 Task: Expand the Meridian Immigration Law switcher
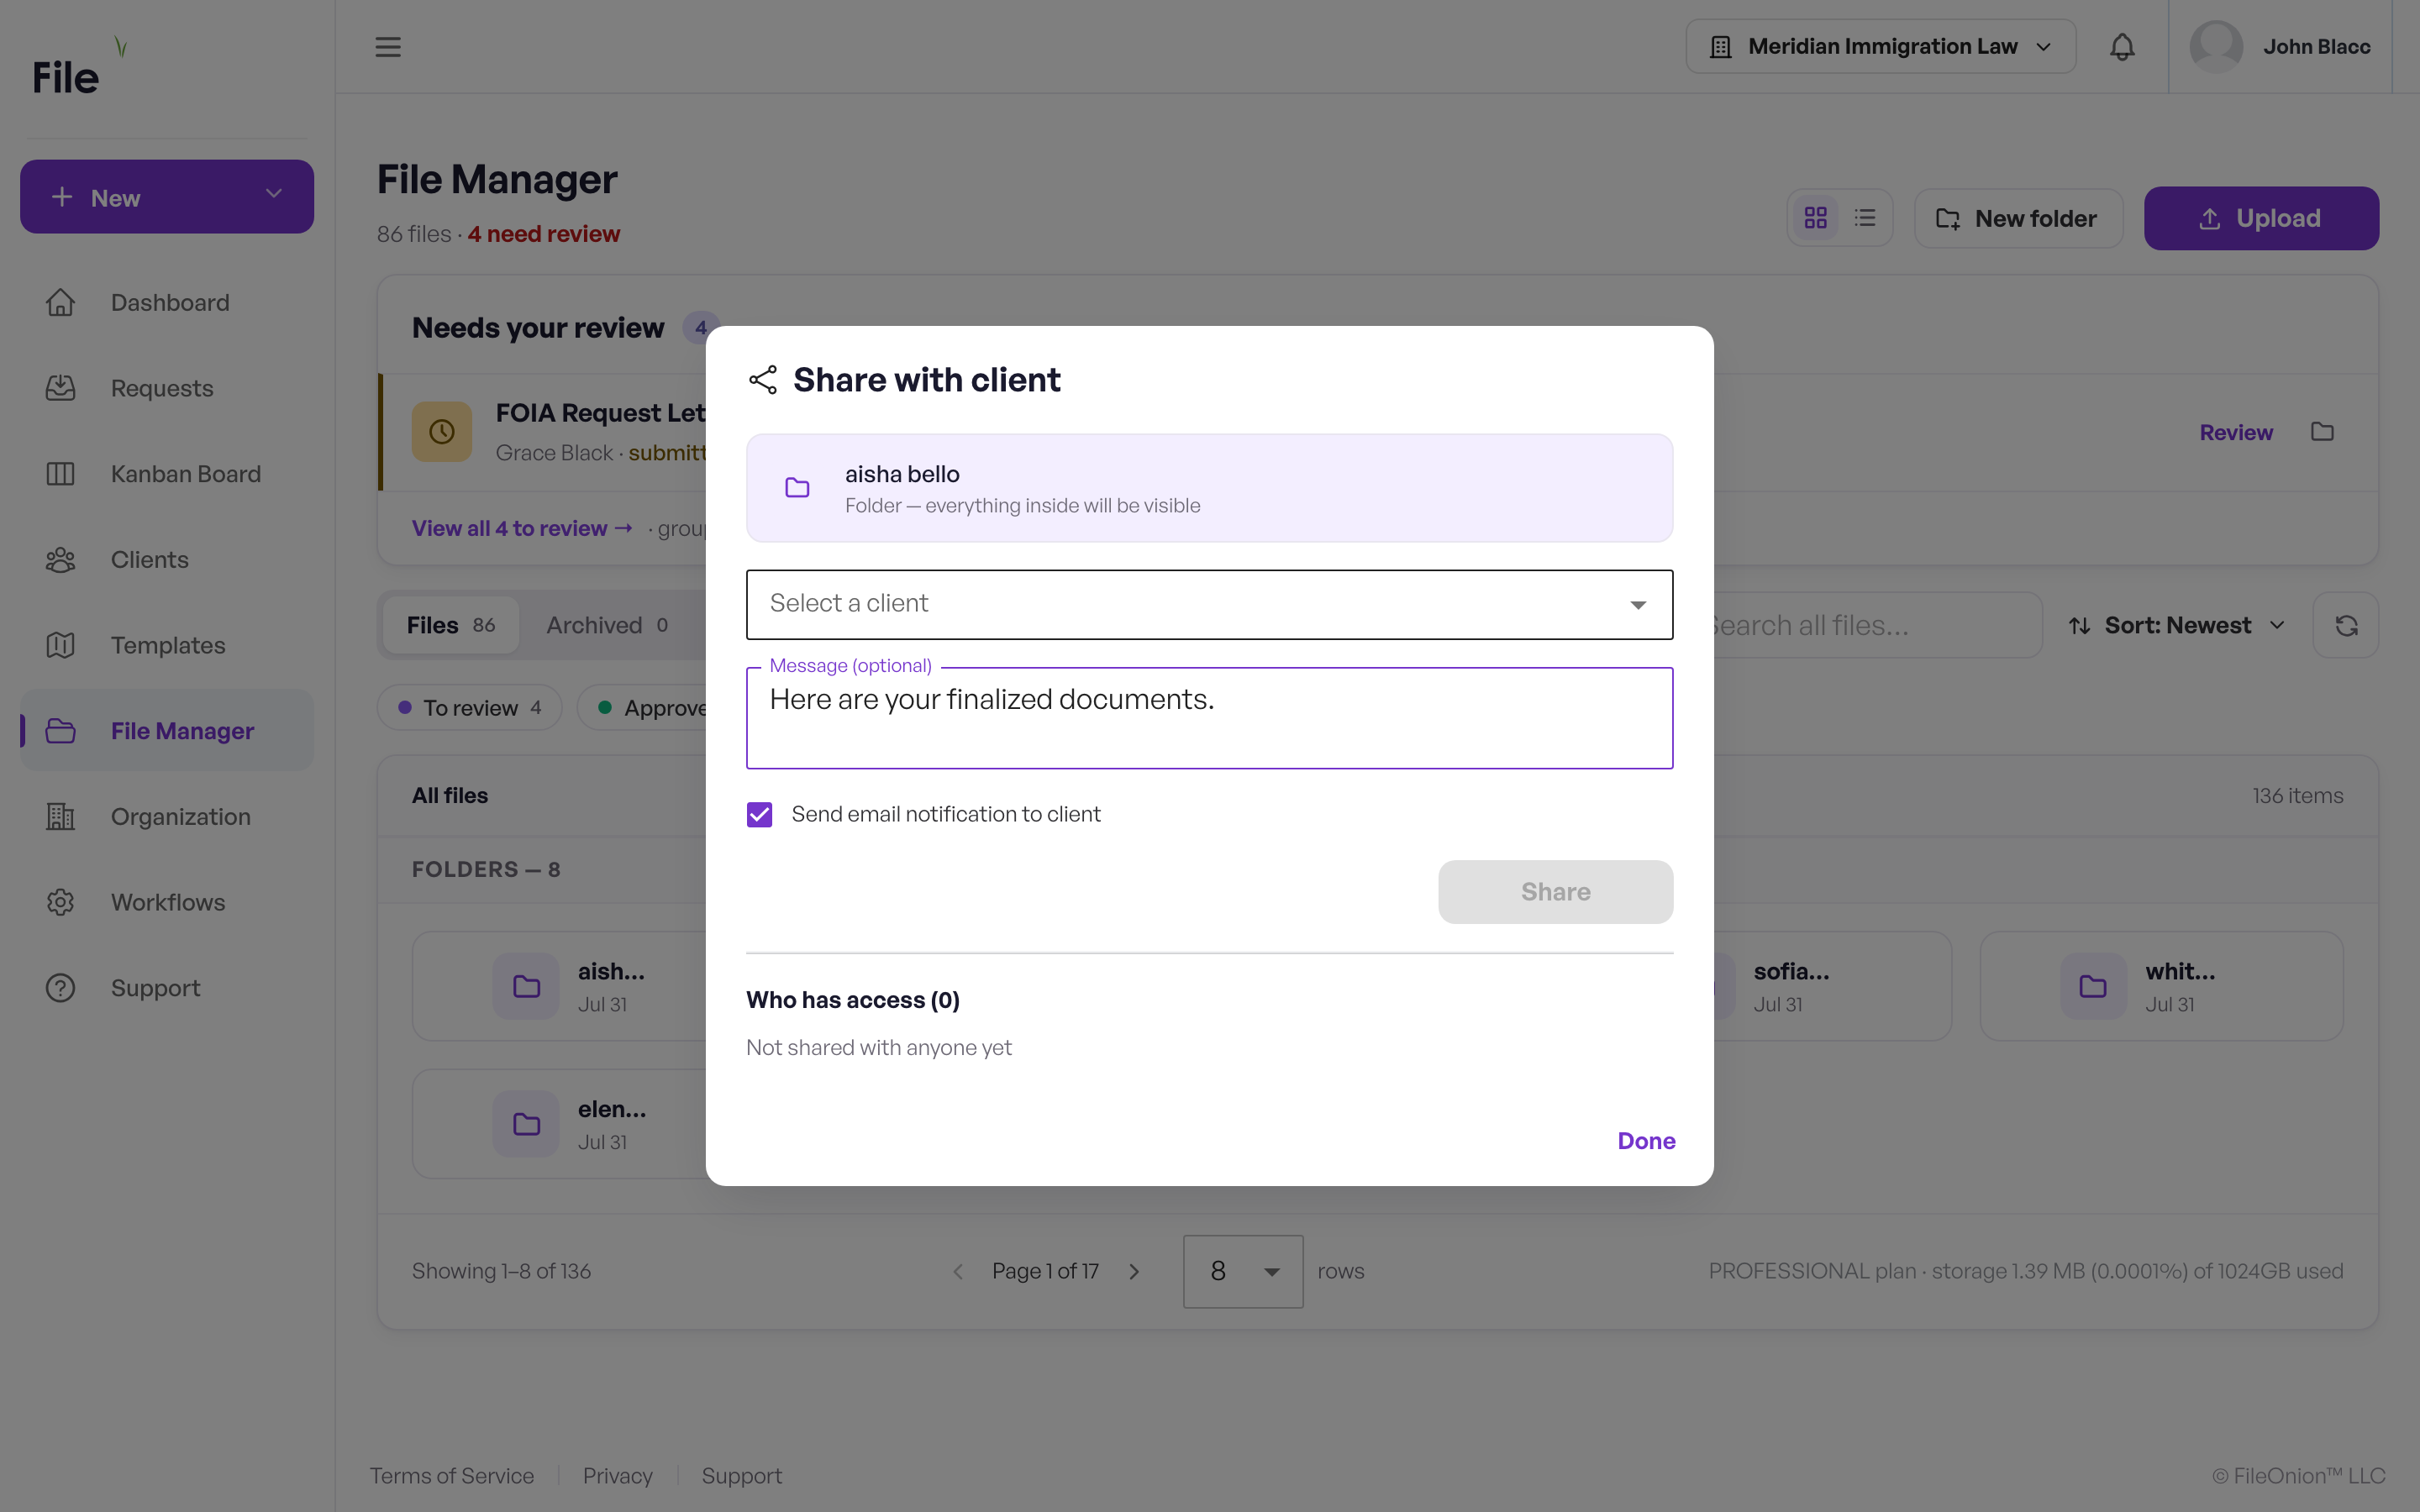[1880, 47]
